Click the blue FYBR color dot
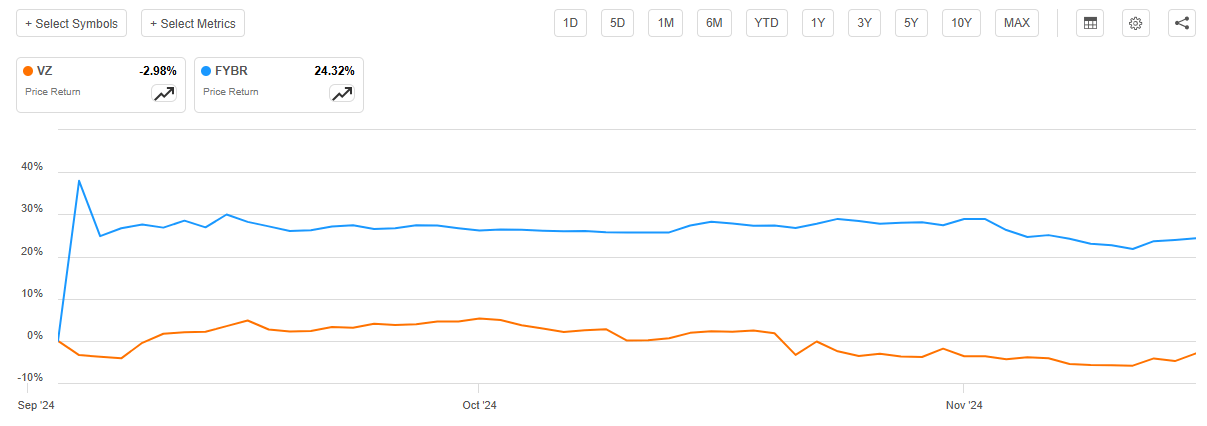This screenshot has width=1207, height=426. pyautogui.click(x=206, y=71)
